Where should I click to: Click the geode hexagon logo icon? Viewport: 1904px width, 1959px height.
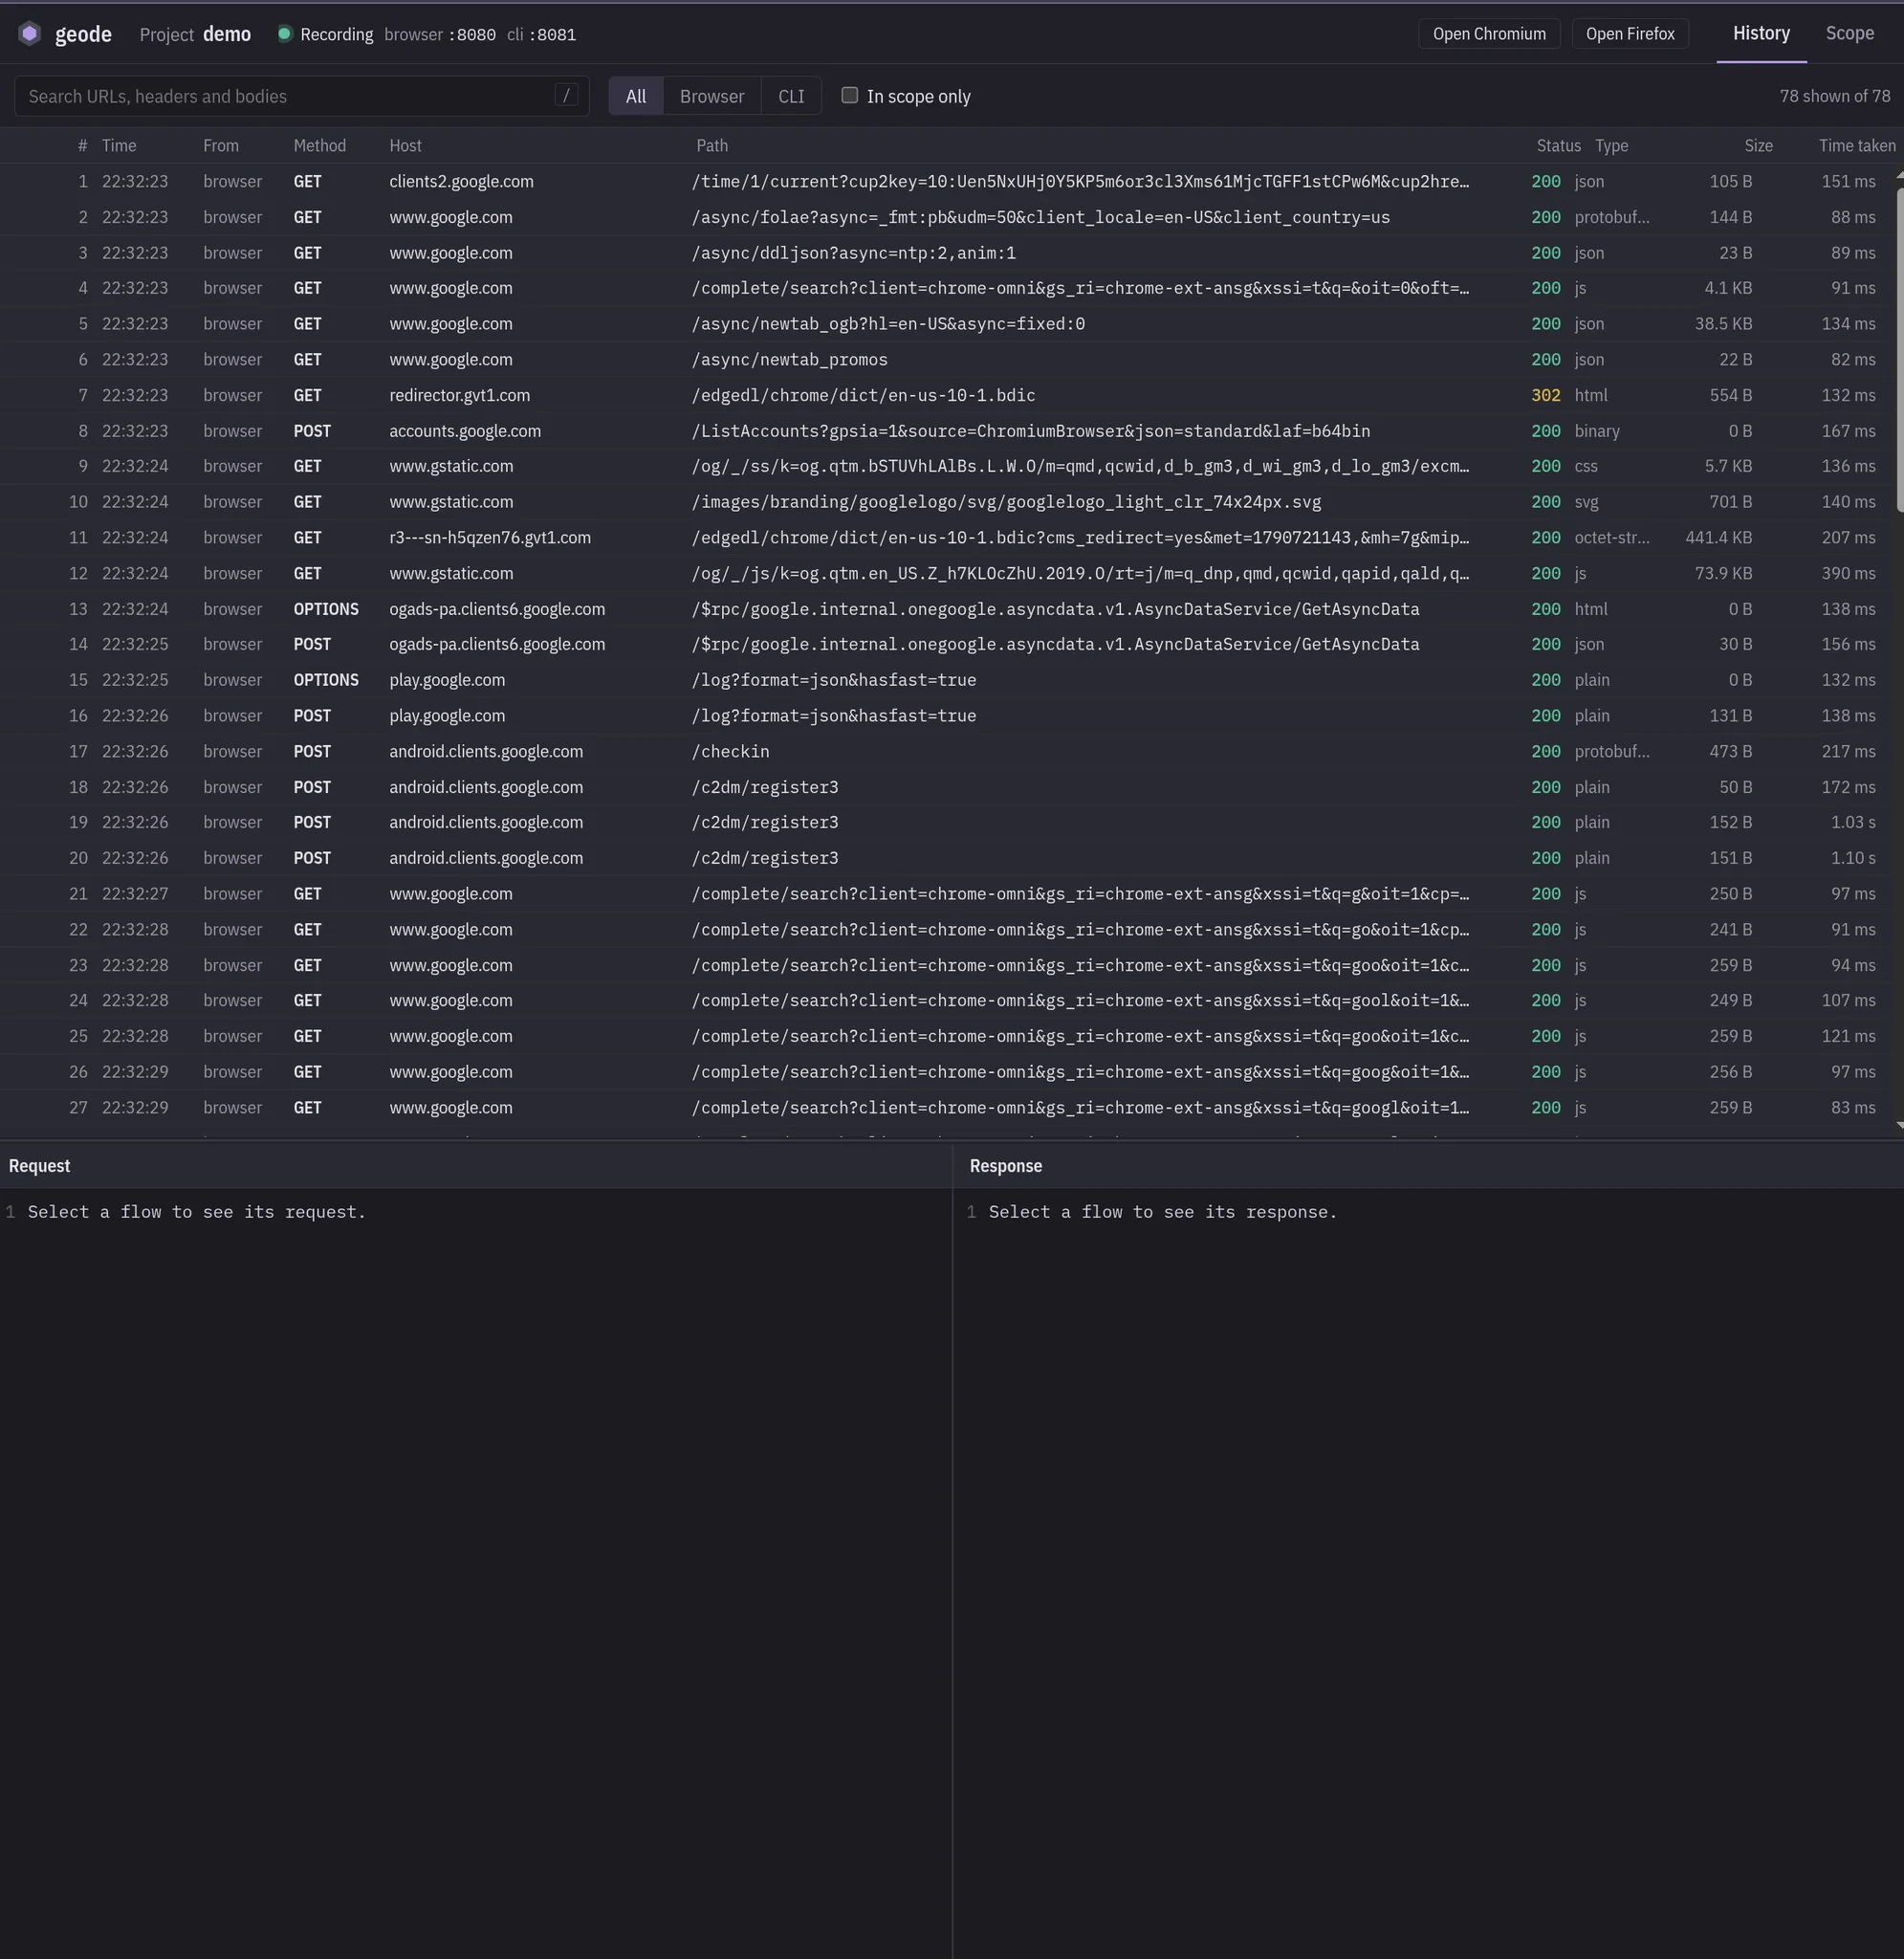[30, 34]
